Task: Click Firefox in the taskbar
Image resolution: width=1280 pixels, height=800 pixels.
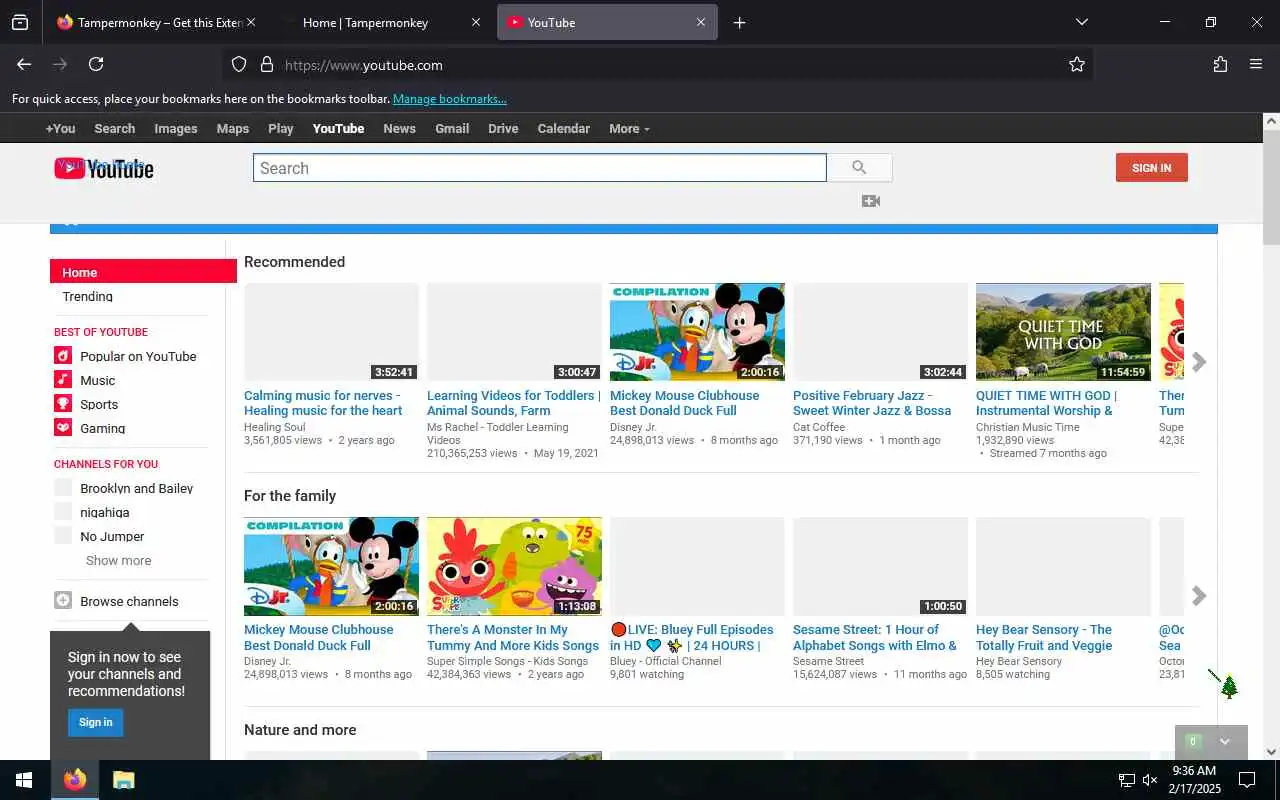Action: [x=75, y=780]
